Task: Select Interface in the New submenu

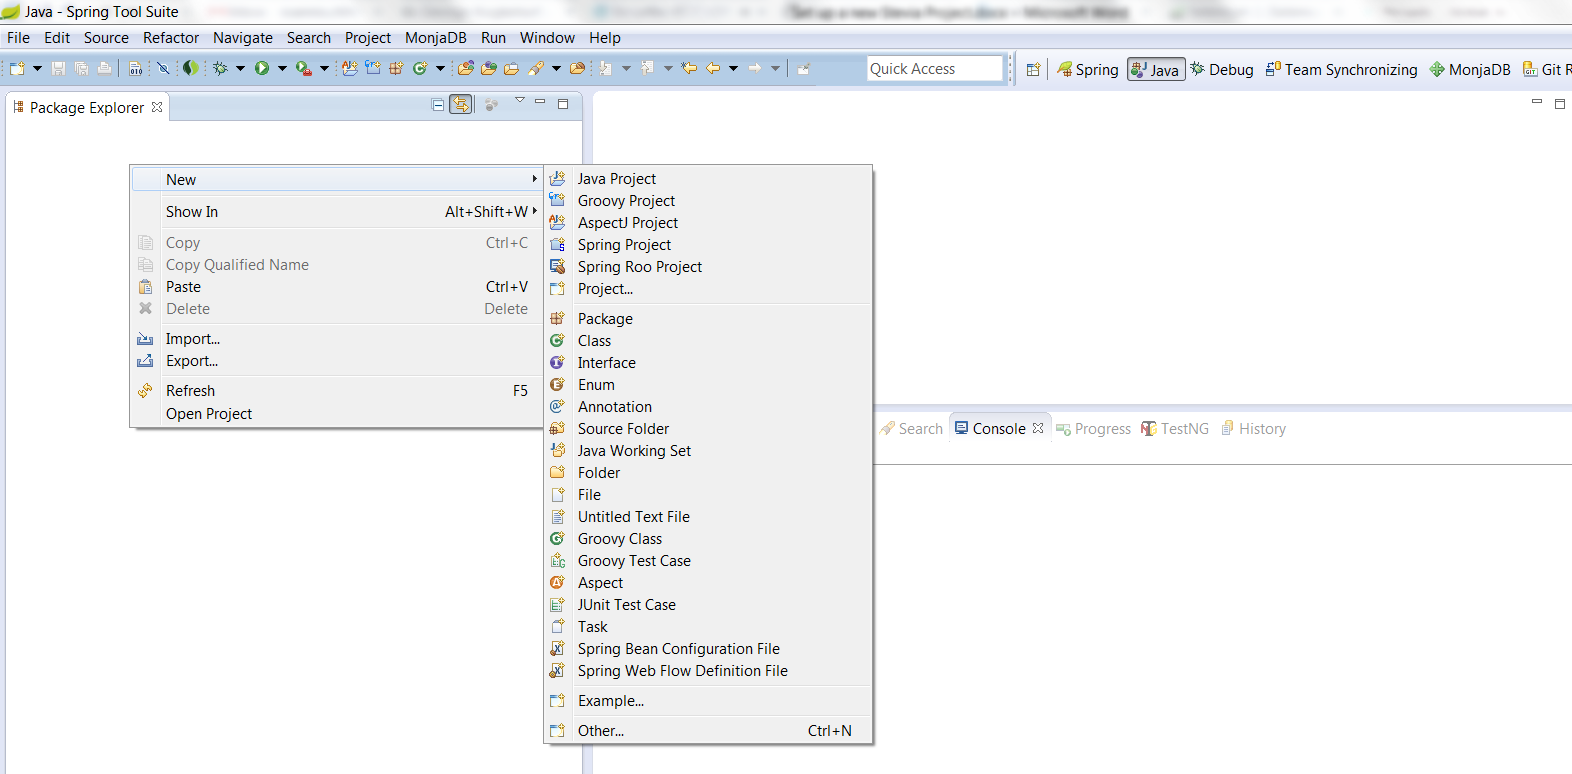Action: point(708,362)
